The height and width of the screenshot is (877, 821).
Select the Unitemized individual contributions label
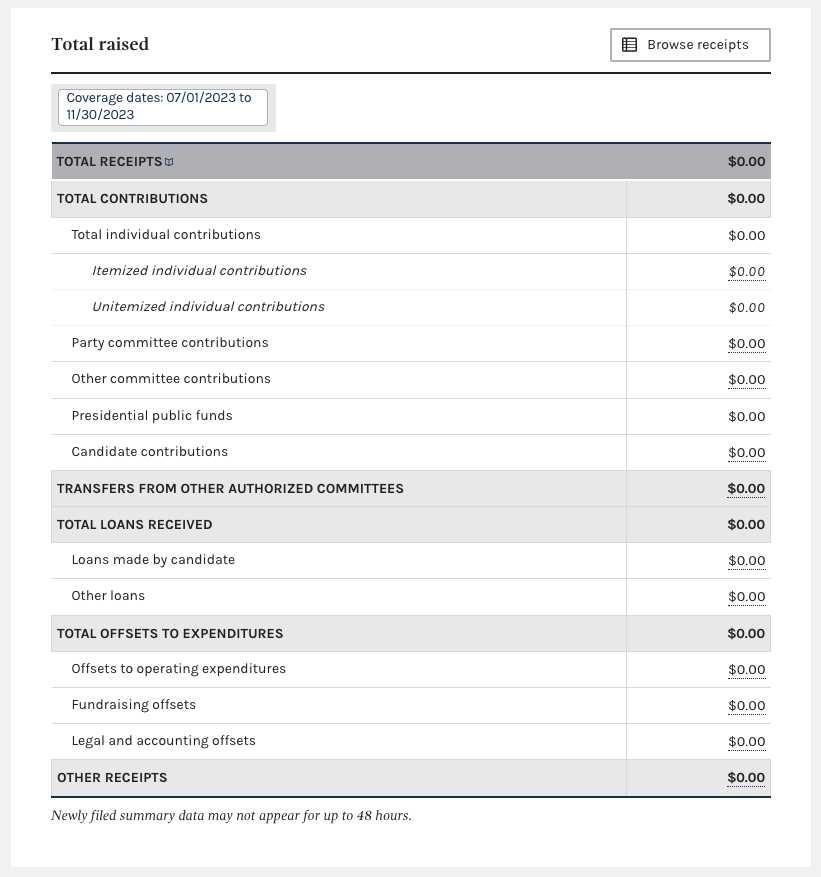pos(209,307)
